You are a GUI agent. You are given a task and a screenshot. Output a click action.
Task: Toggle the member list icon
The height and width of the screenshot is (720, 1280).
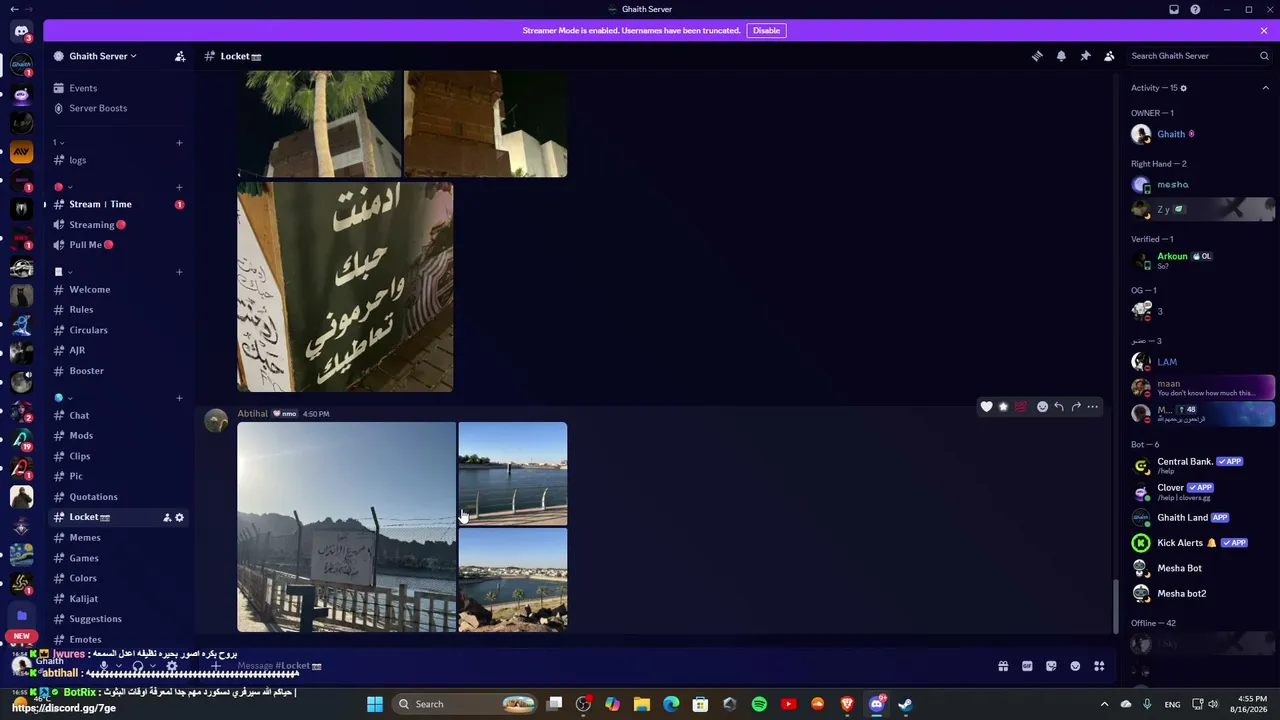pyautogui.click(x=1109, y=56)
